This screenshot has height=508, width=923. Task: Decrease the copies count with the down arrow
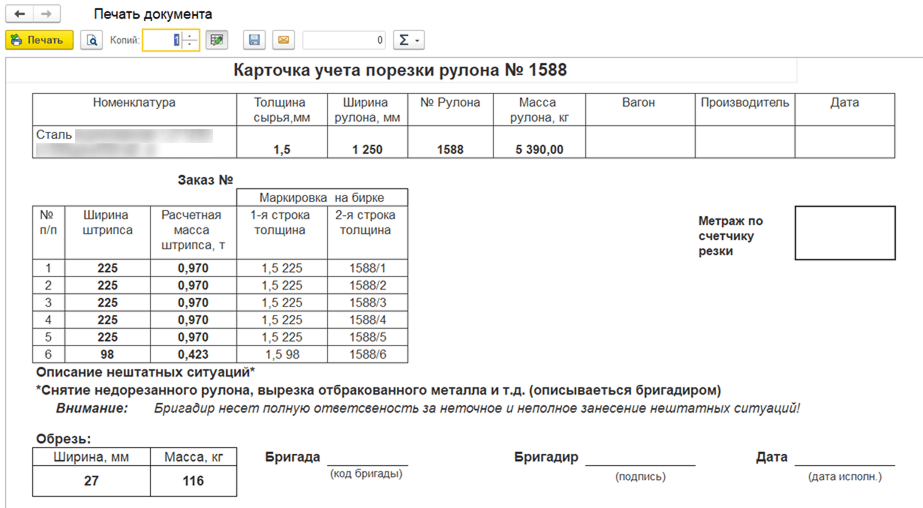click(x=190, y=45)
